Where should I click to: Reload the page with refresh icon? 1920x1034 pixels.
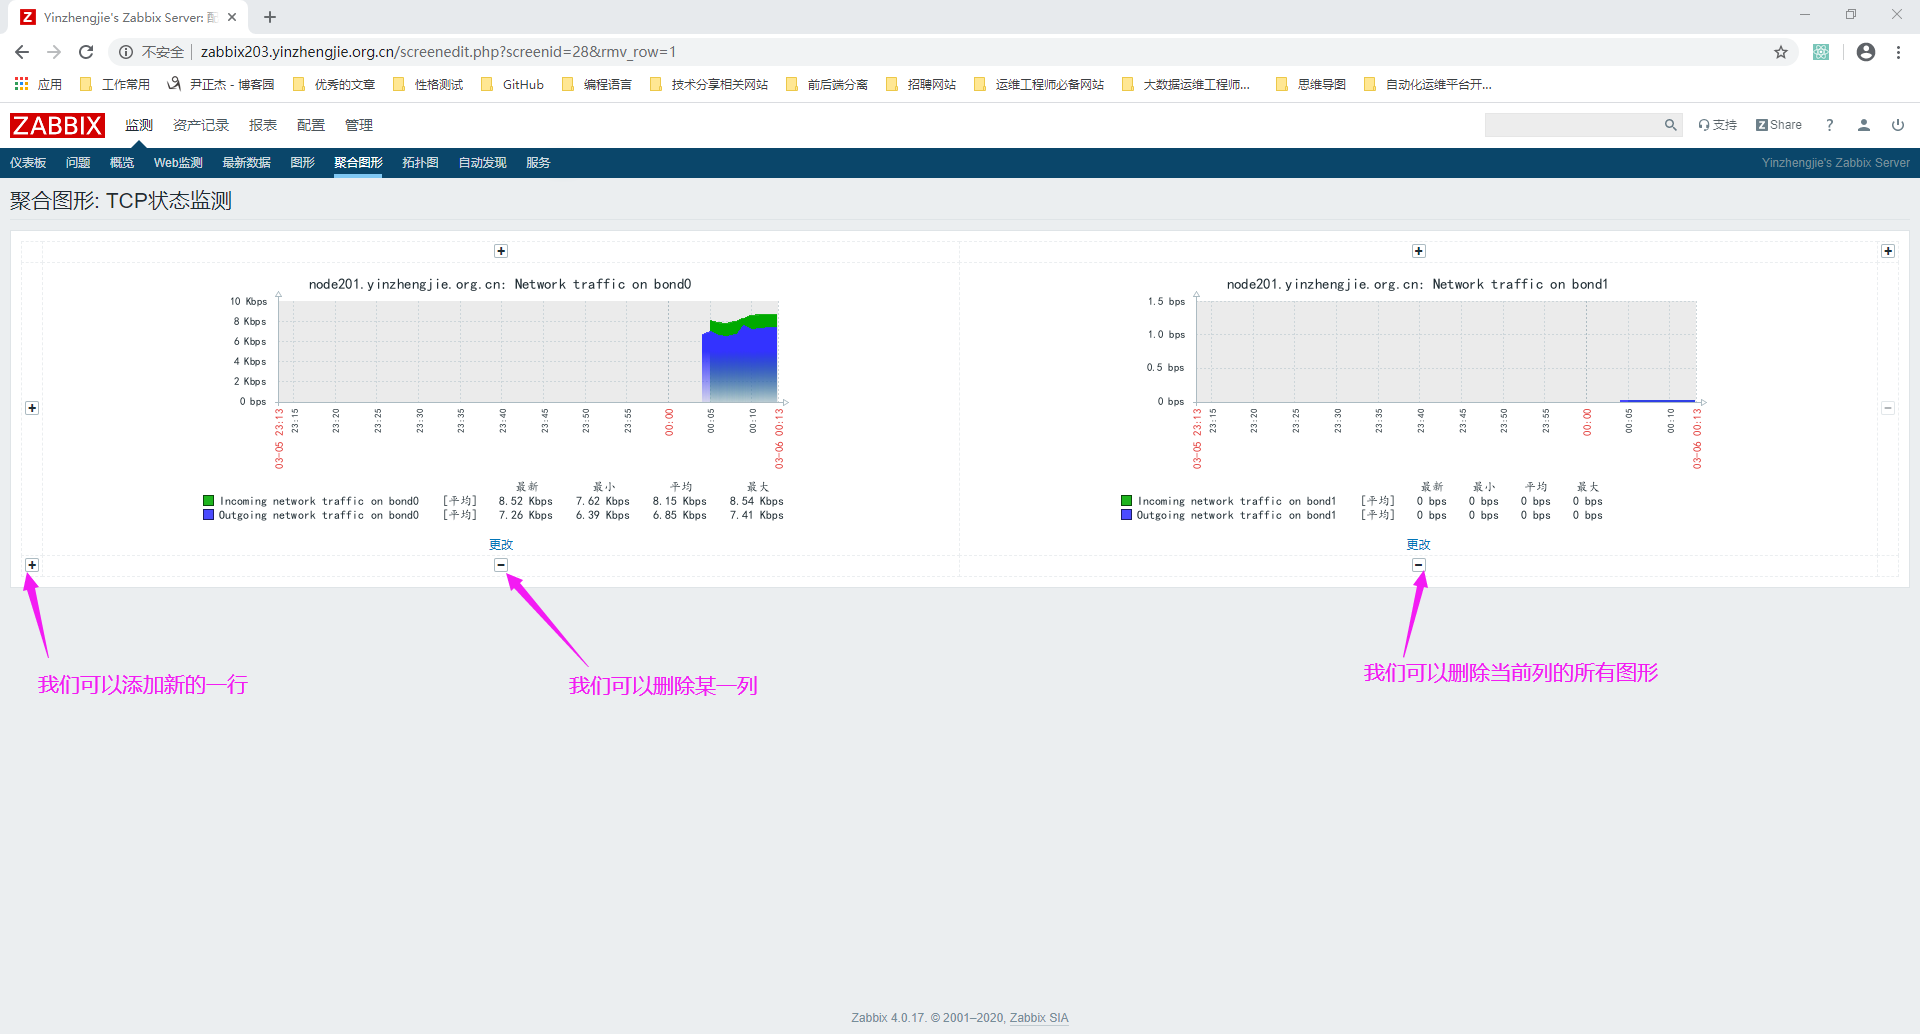point(86,52)
